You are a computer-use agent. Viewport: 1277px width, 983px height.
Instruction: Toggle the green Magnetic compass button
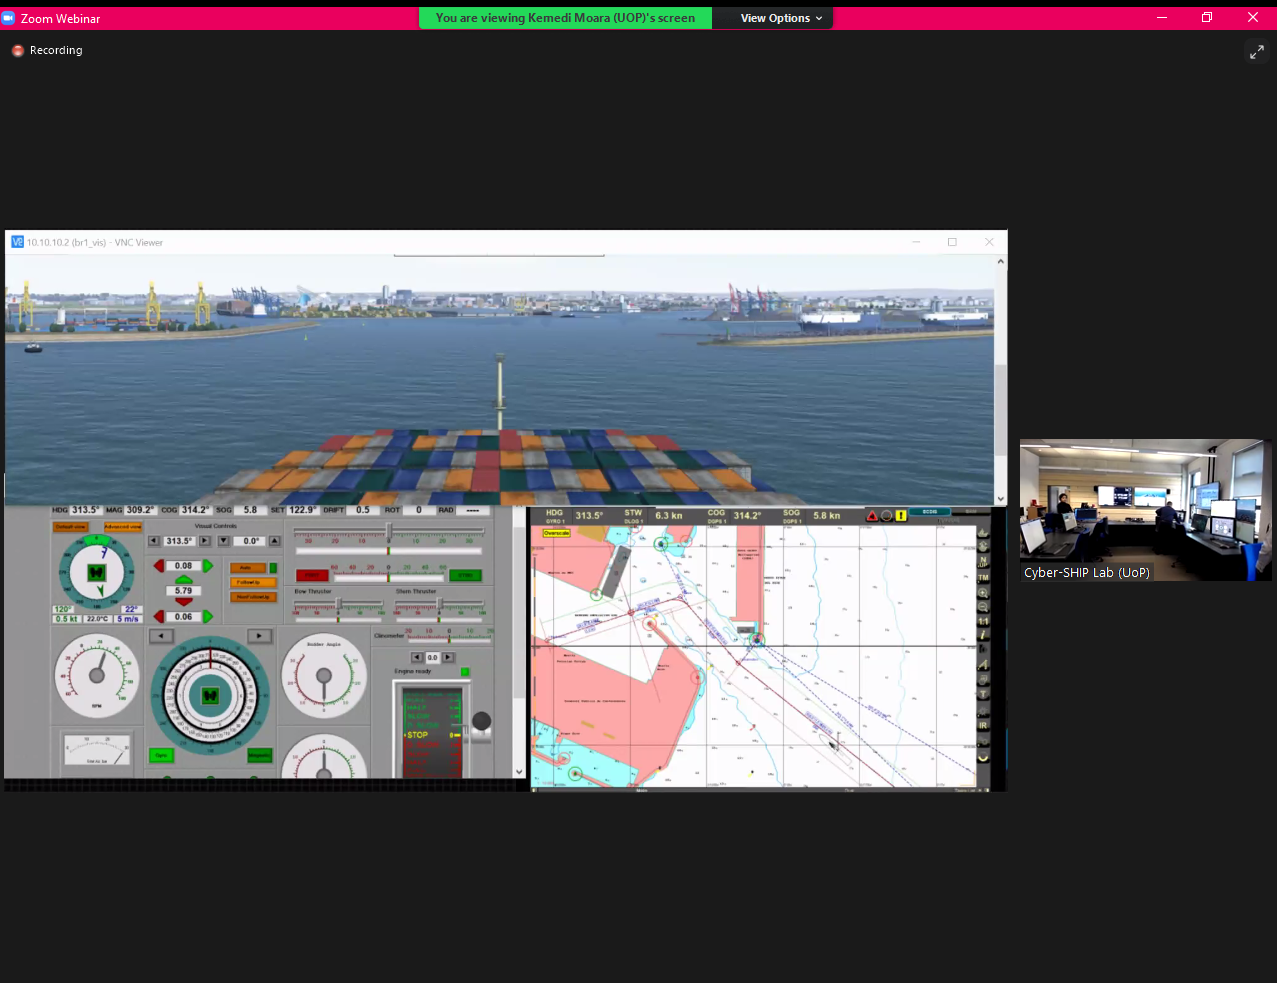[259, 756]
